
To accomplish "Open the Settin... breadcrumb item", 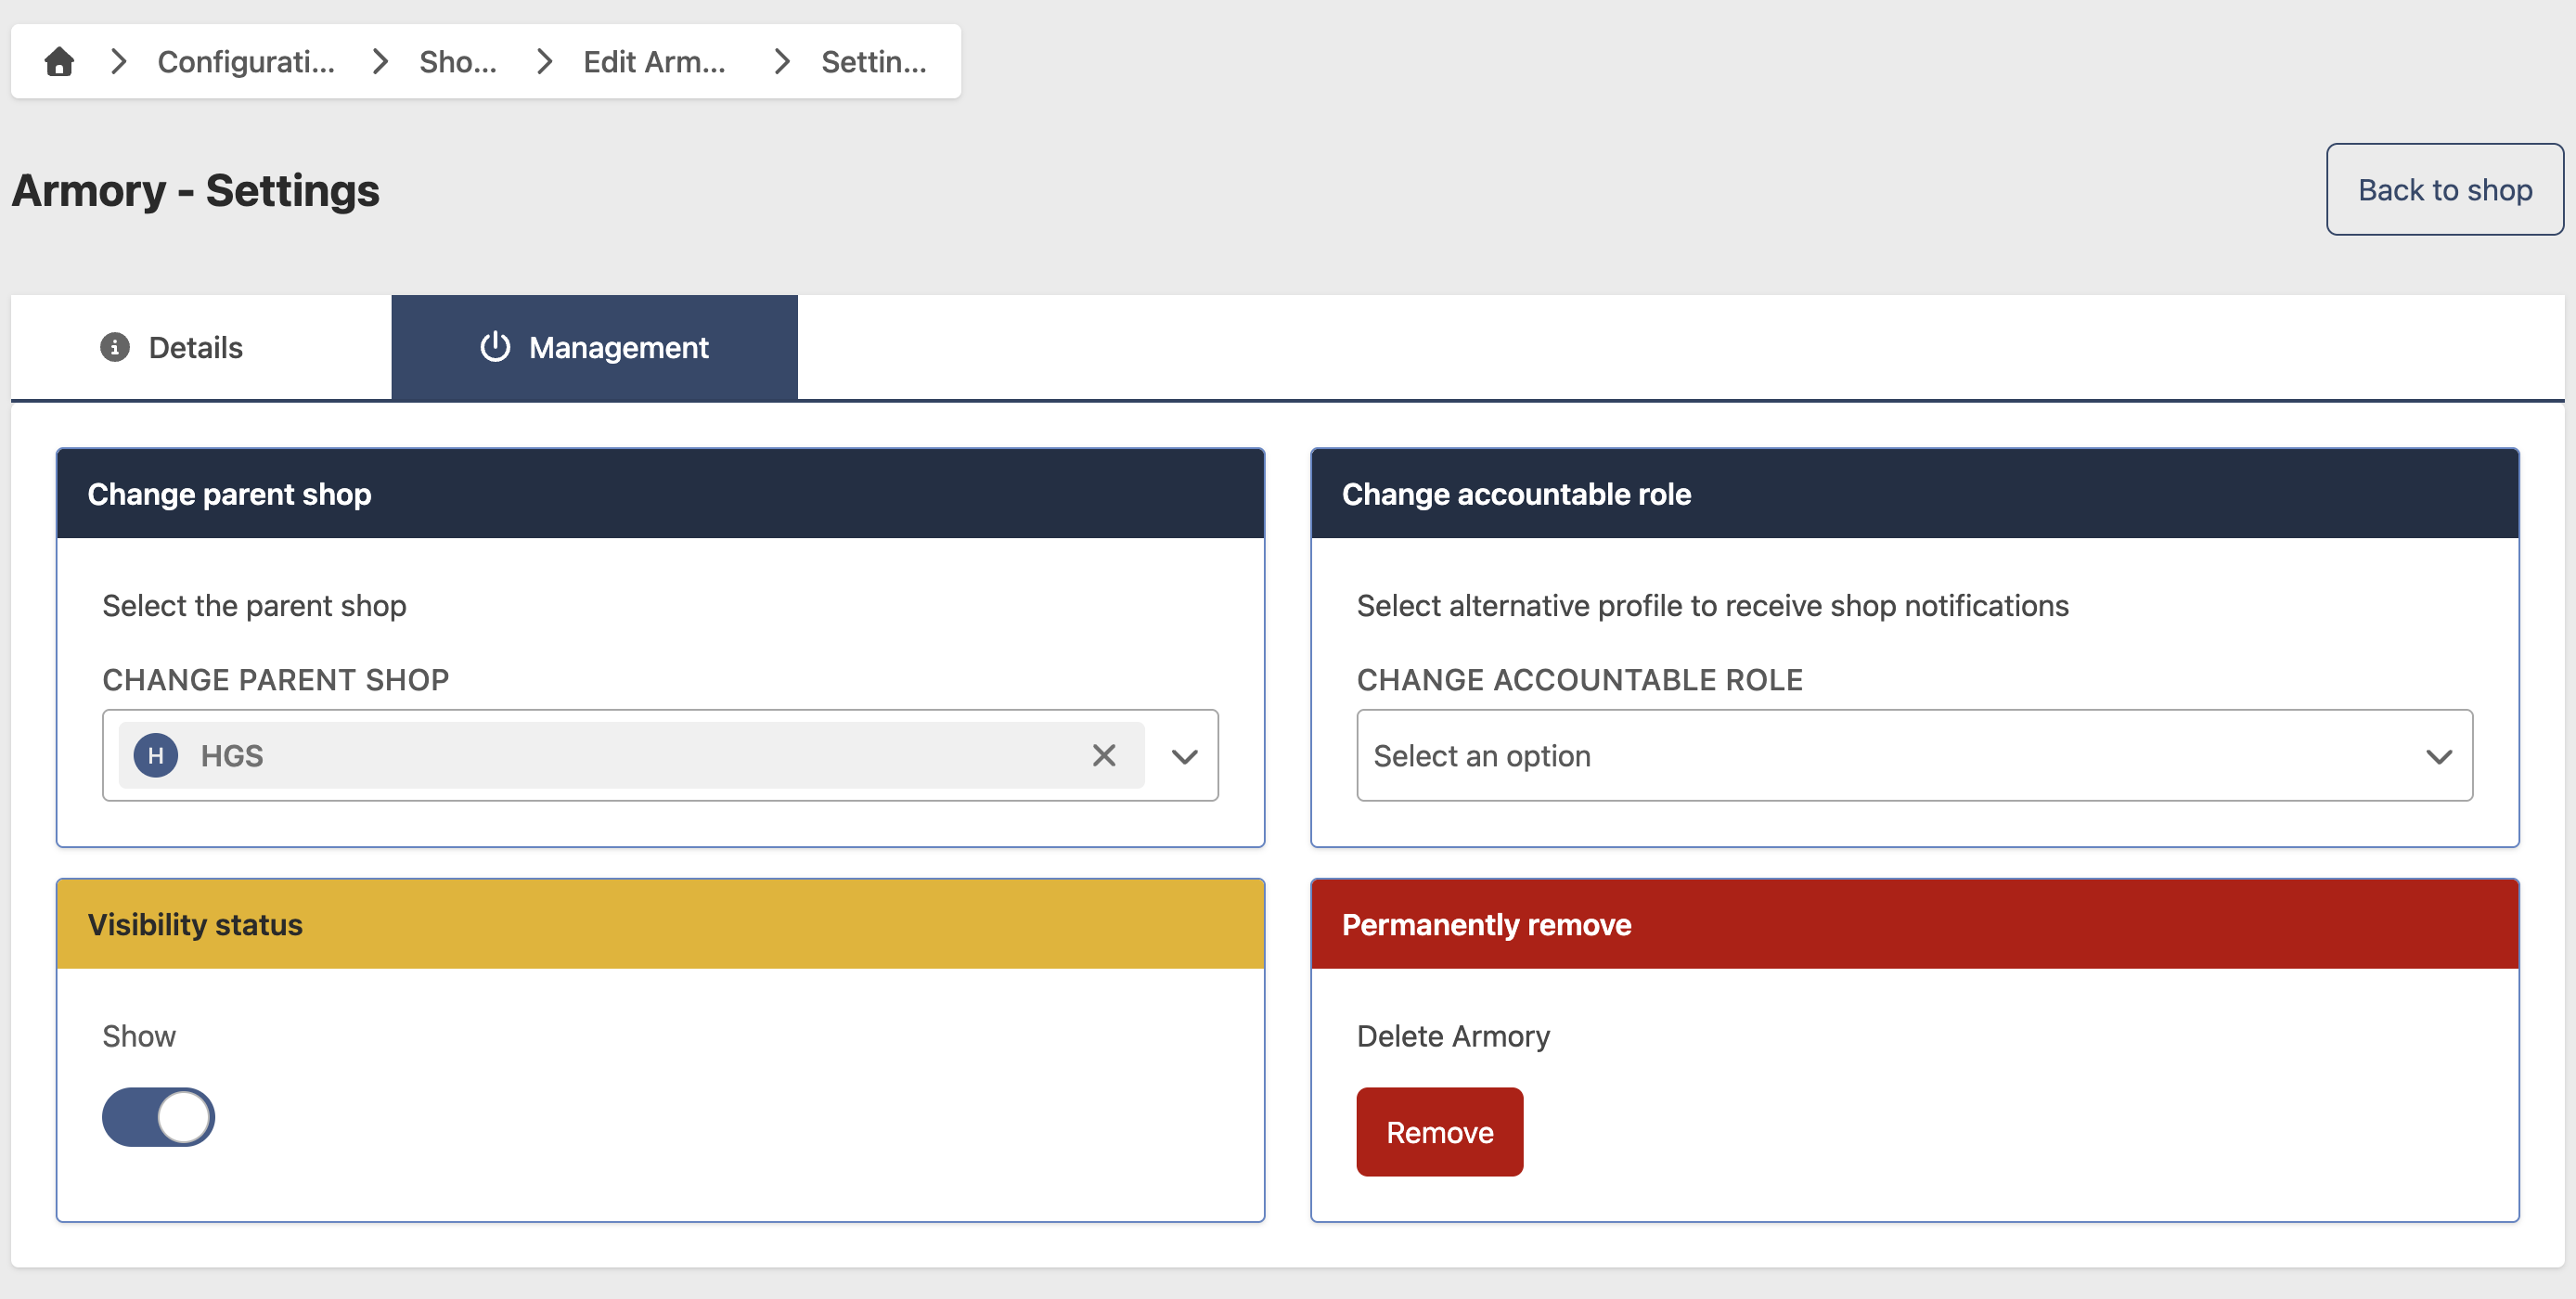I will pos(874,62).
